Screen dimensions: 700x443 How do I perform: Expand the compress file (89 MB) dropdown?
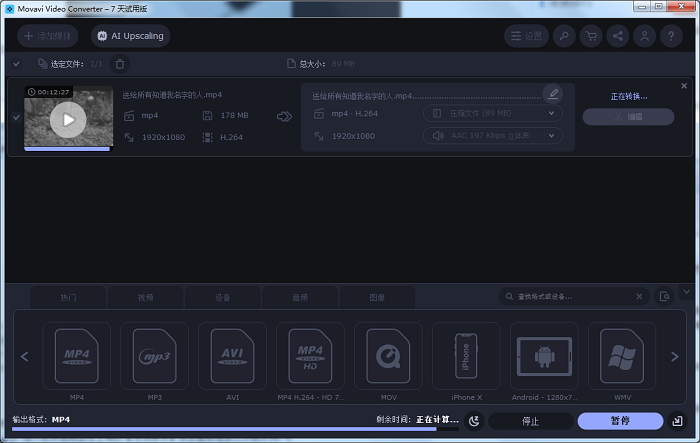[x=493, y=113]
